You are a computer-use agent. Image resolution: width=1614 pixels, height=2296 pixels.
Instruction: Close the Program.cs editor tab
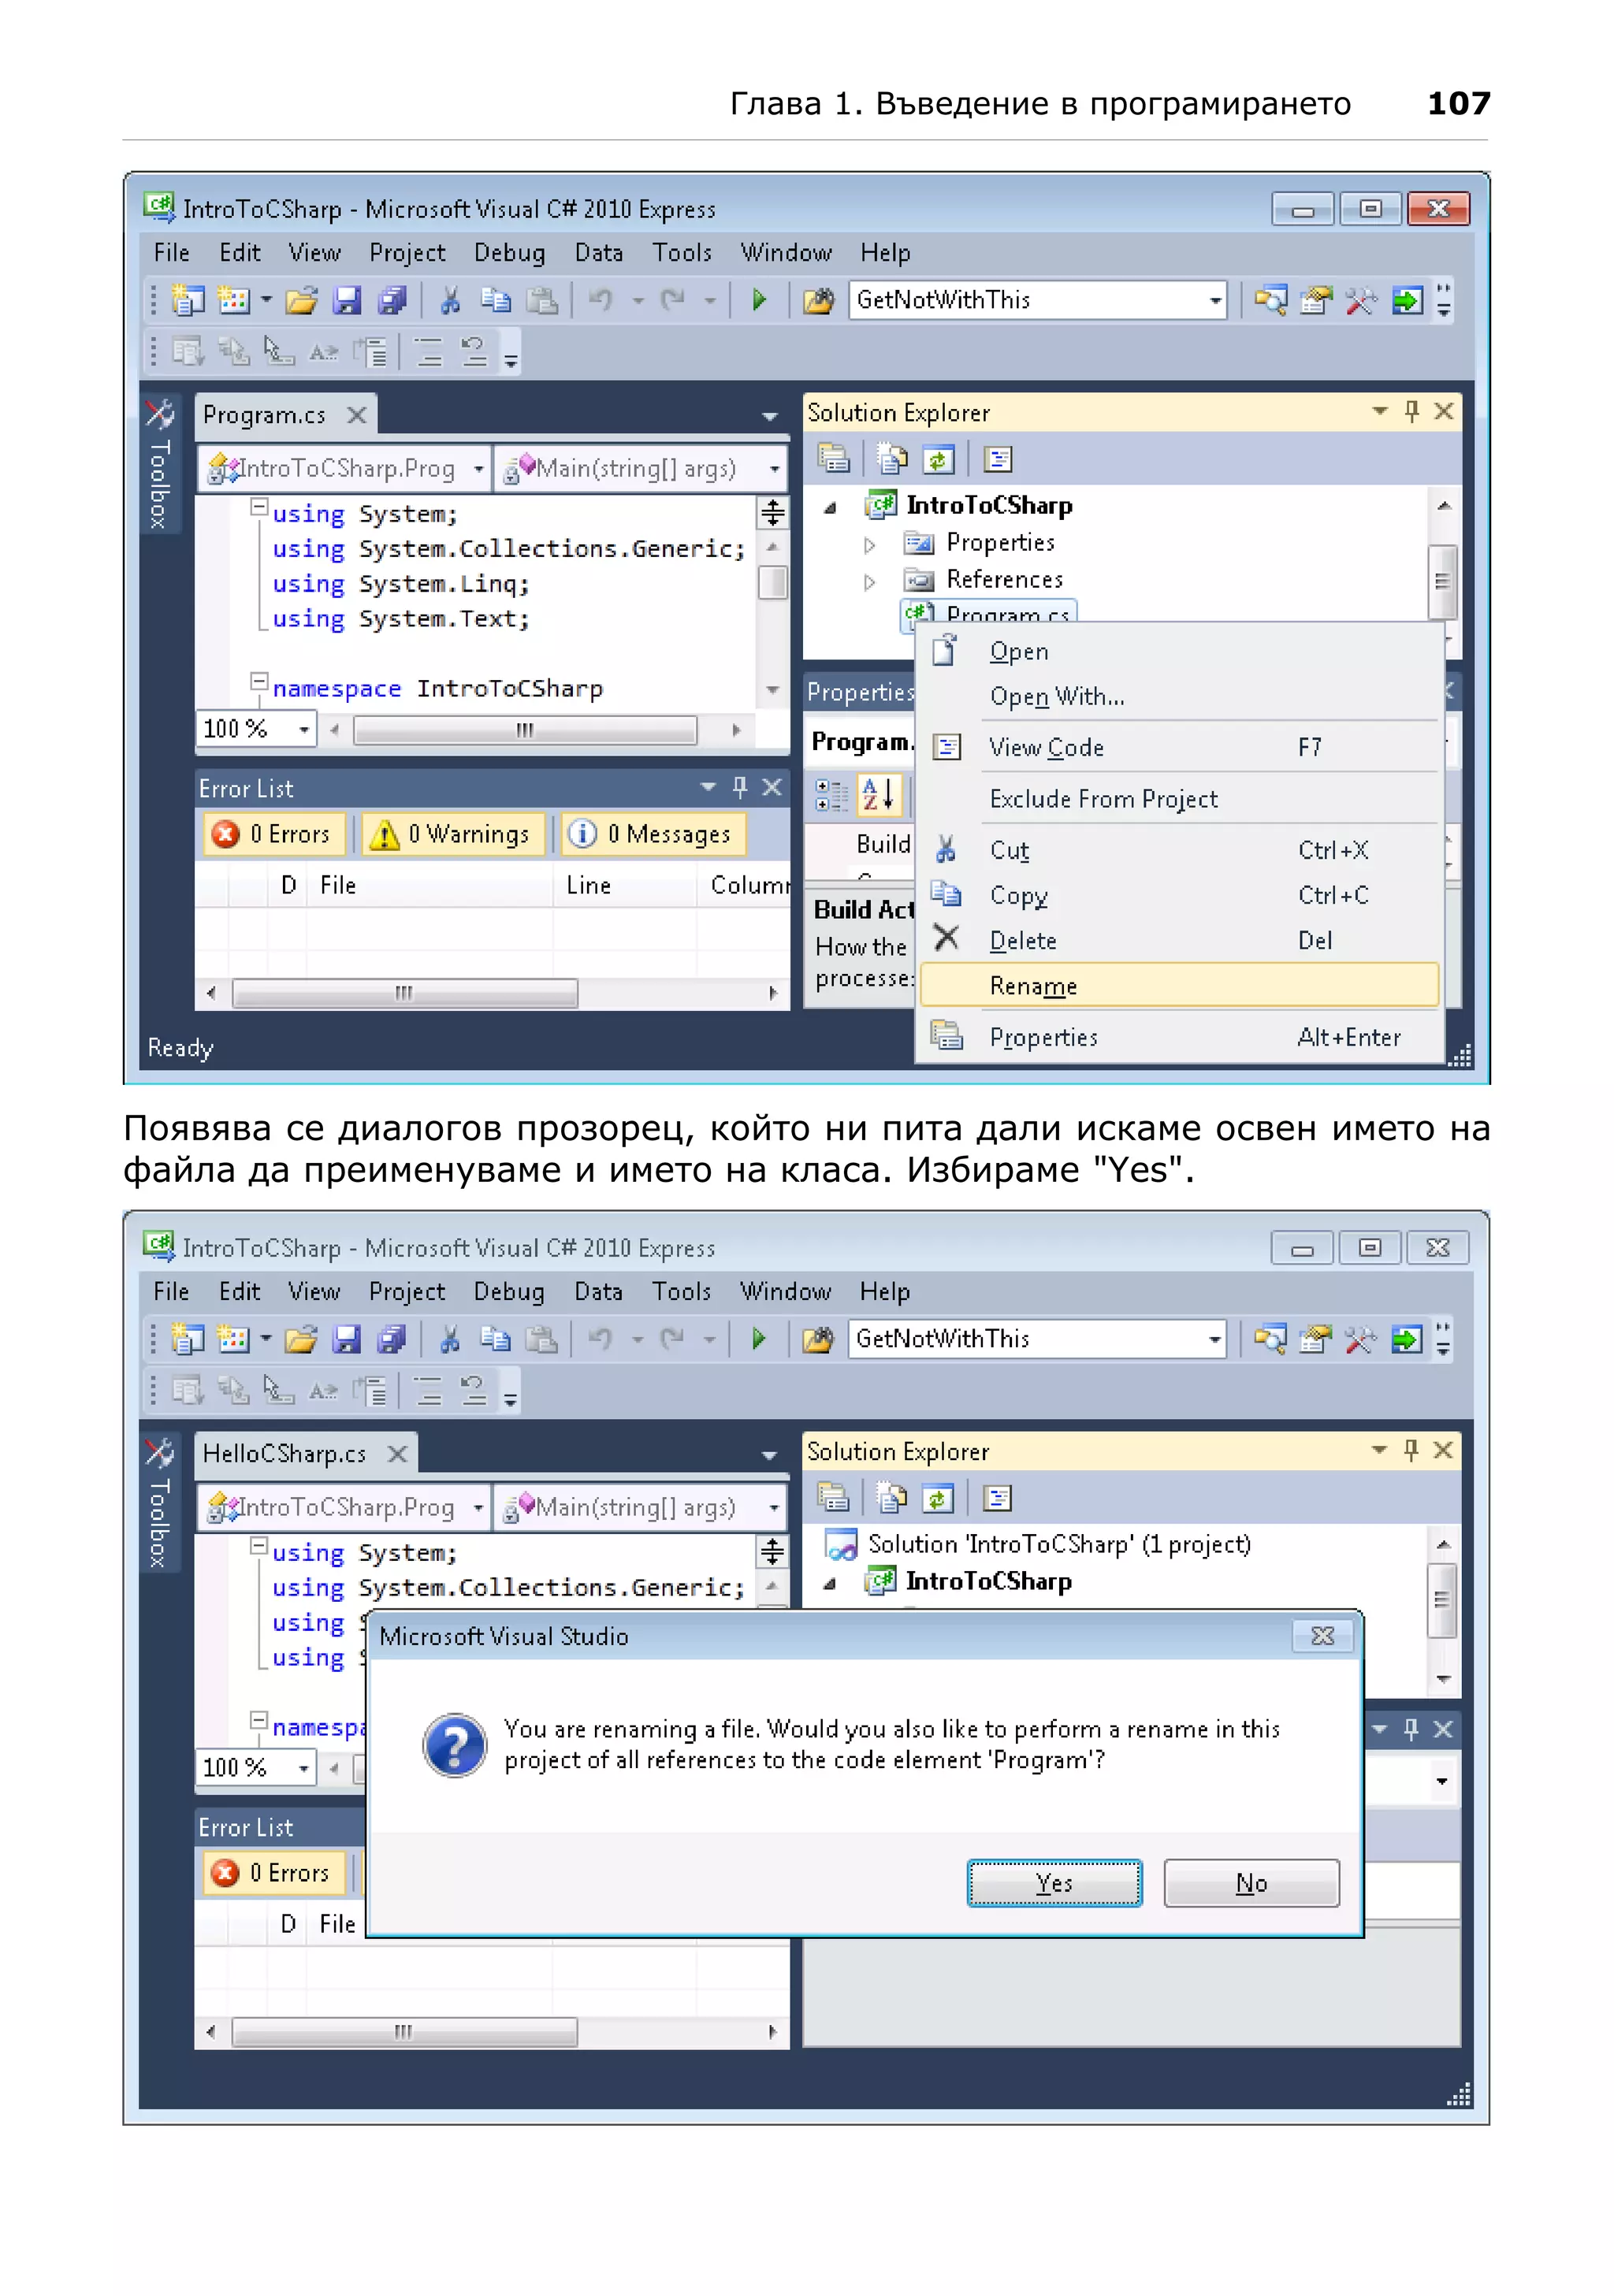pyautogui.click(x=356, y=414)
